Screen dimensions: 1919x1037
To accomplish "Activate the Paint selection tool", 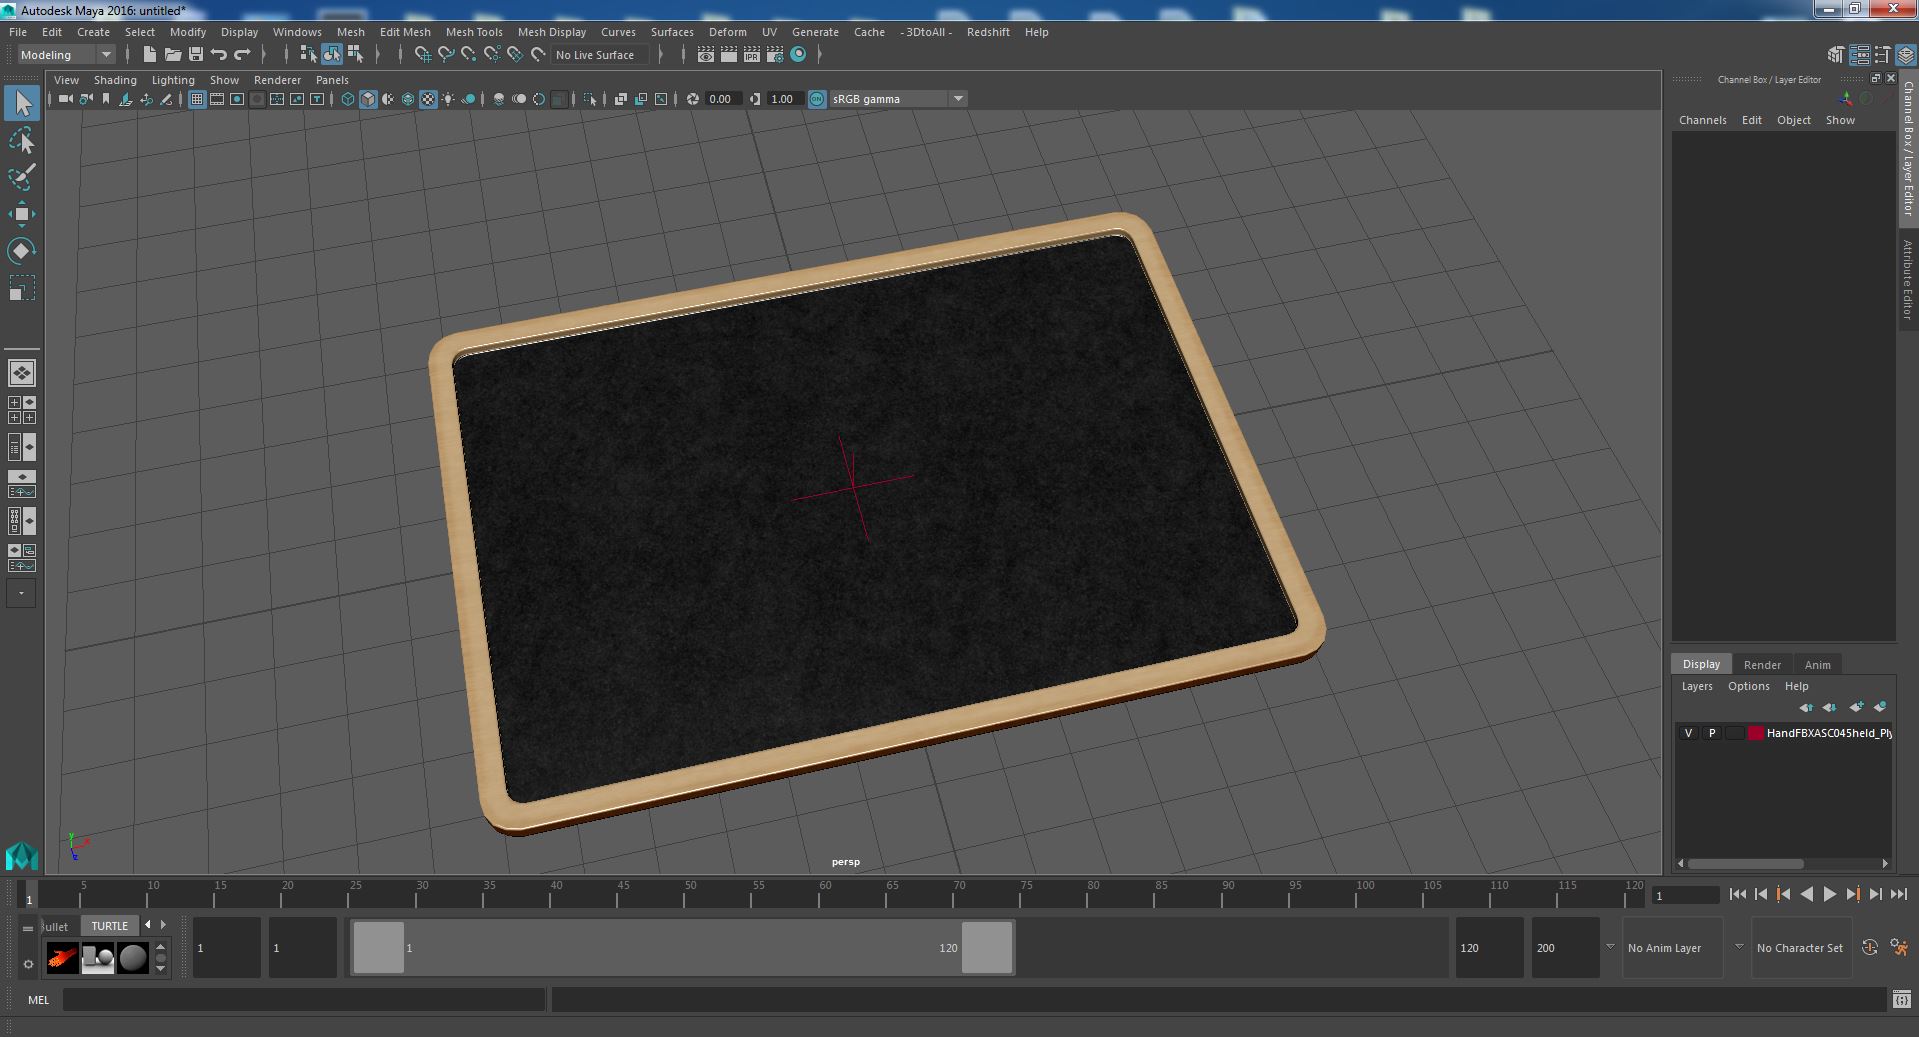I will tap(22, 177).
